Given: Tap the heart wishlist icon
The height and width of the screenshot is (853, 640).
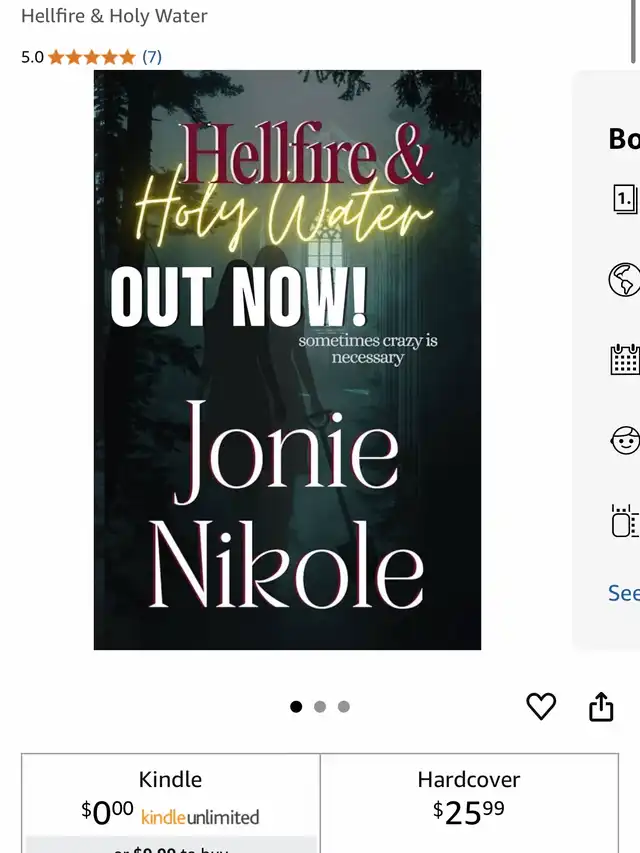Looking at the screenshot, I should [541, 706].
